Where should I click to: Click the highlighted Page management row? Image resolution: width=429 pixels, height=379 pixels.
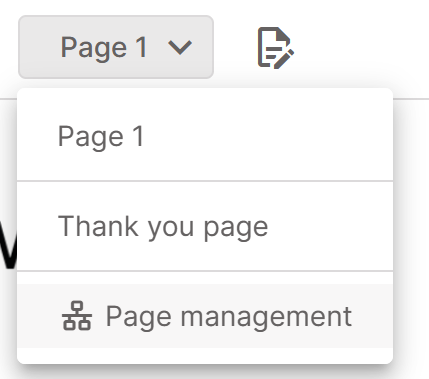click(205, 316)
